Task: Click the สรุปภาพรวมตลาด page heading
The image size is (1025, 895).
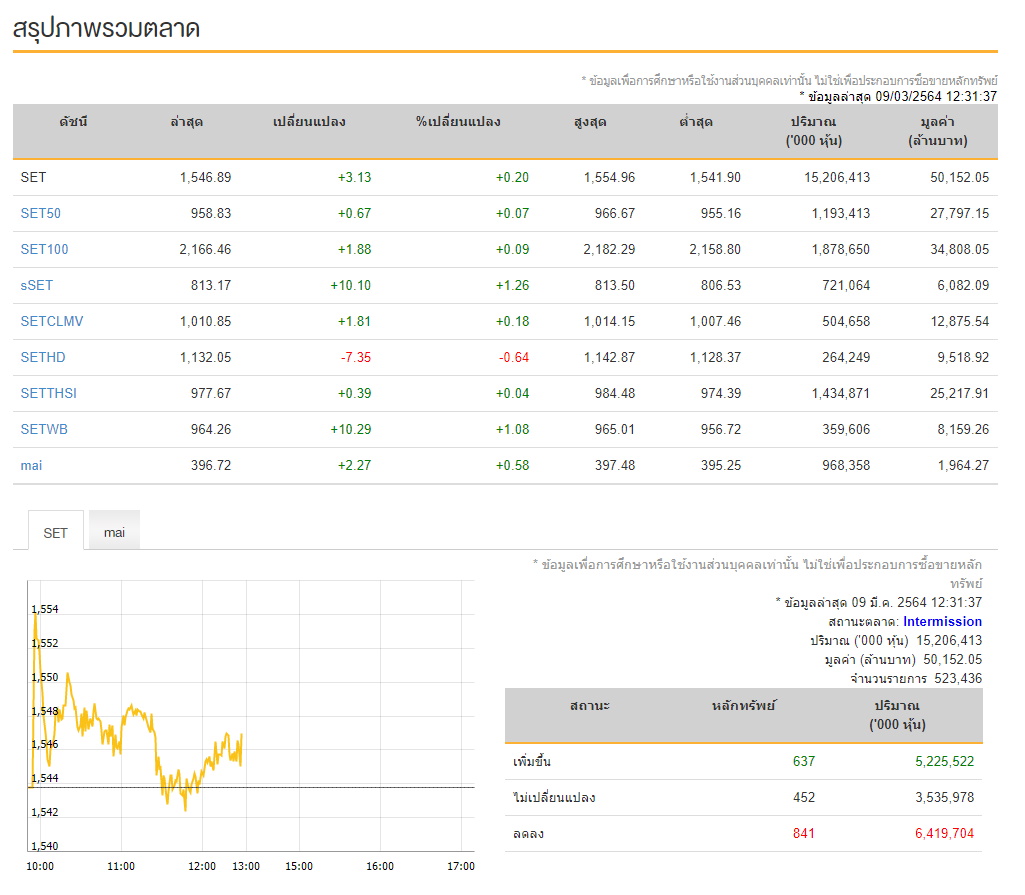Action: (106, 29)
